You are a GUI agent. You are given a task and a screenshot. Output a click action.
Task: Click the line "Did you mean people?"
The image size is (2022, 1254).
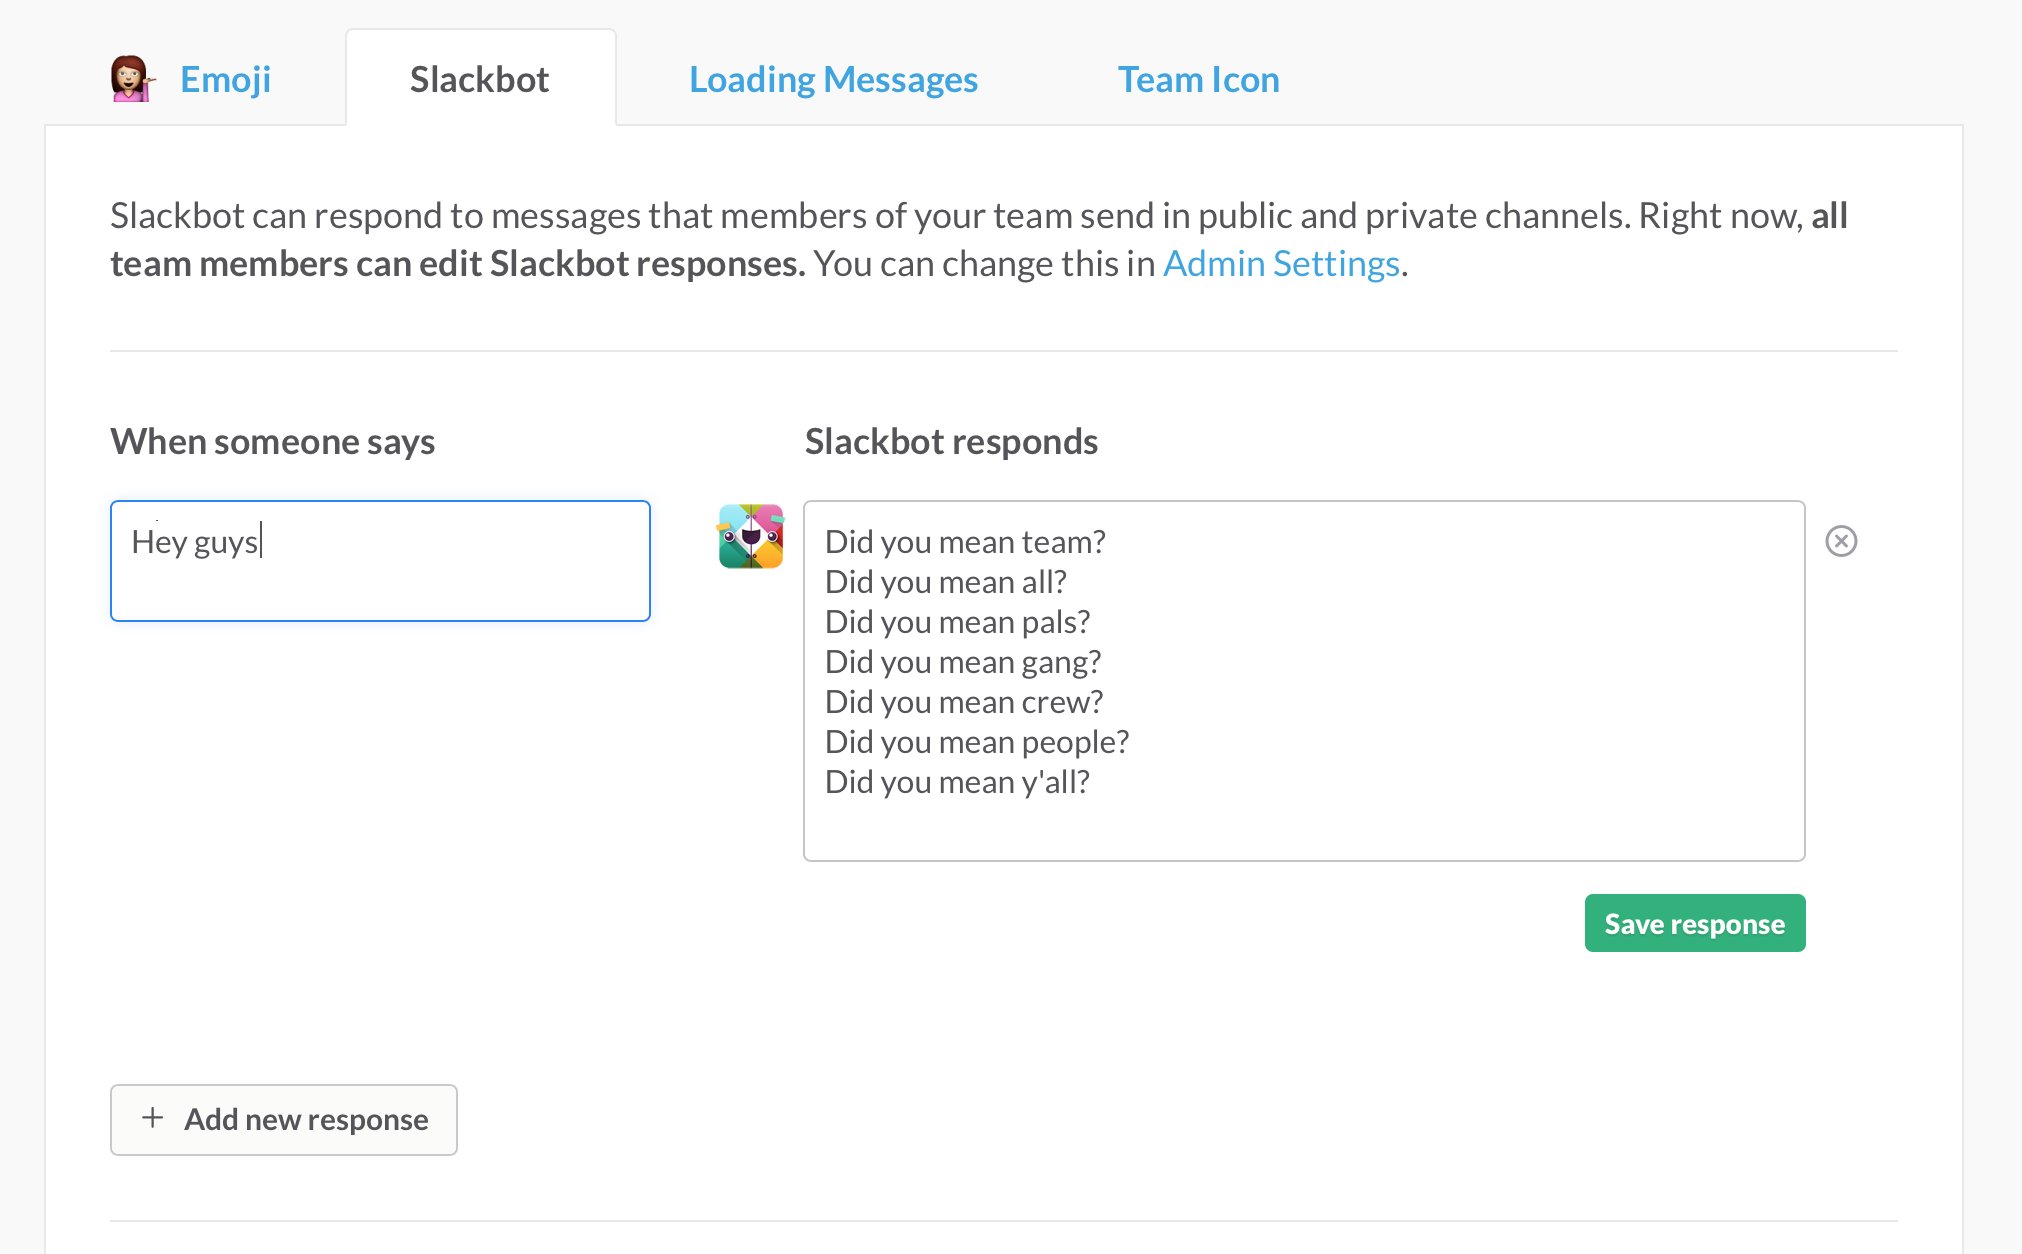click(x=977, y=742)
